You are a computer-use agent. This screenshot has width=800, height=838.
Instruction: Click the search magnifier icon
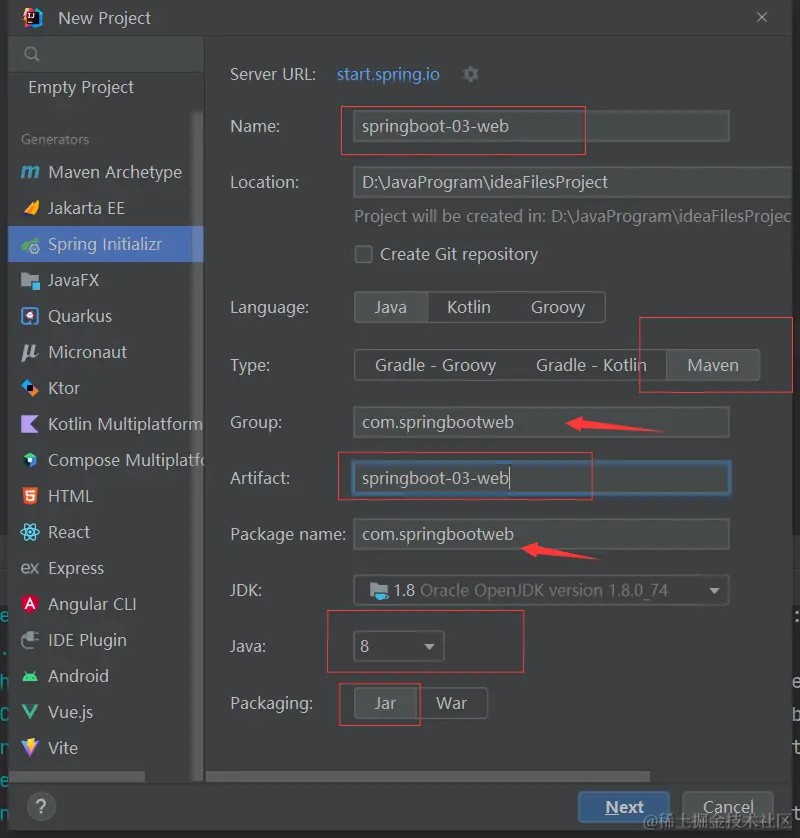(x=32, y=54)
